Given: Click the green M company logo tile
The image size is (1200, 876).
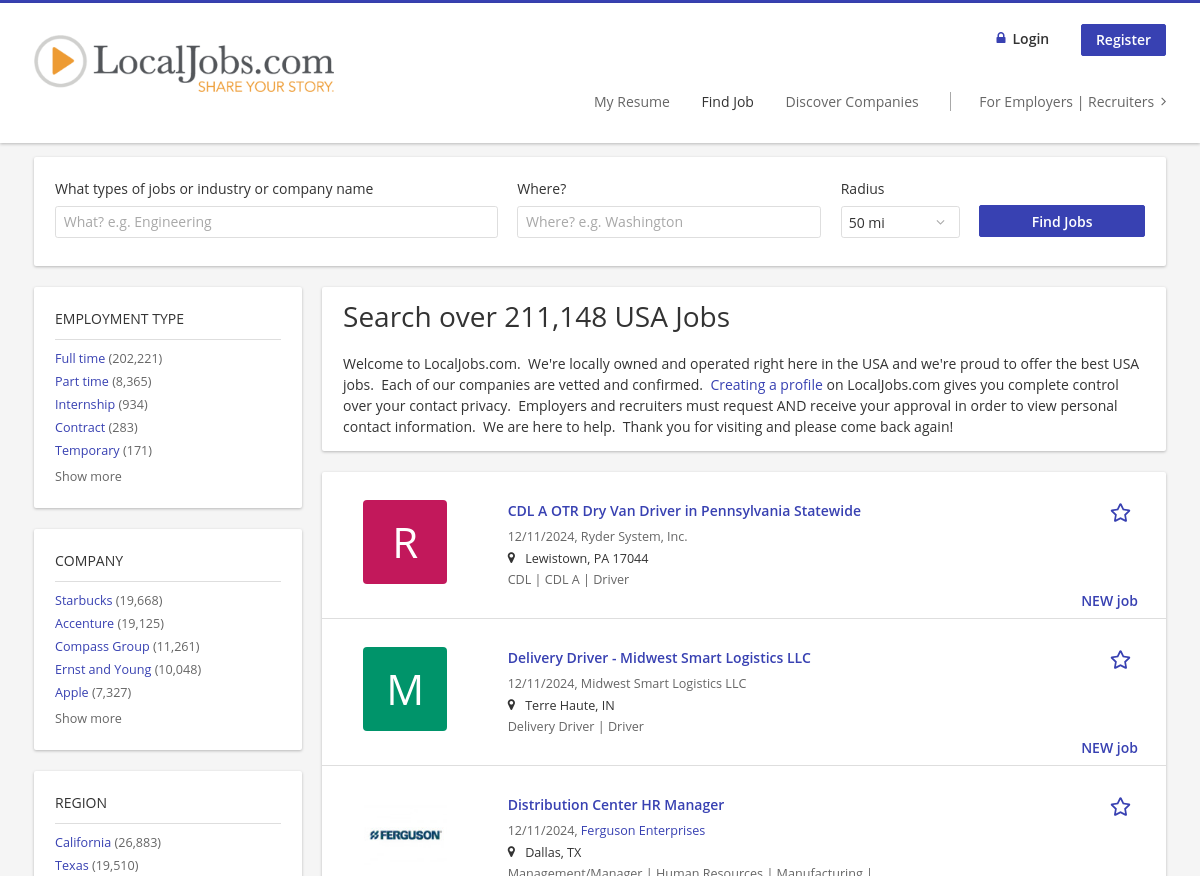Looking at the screenshot, I should [x=405, y=689].
